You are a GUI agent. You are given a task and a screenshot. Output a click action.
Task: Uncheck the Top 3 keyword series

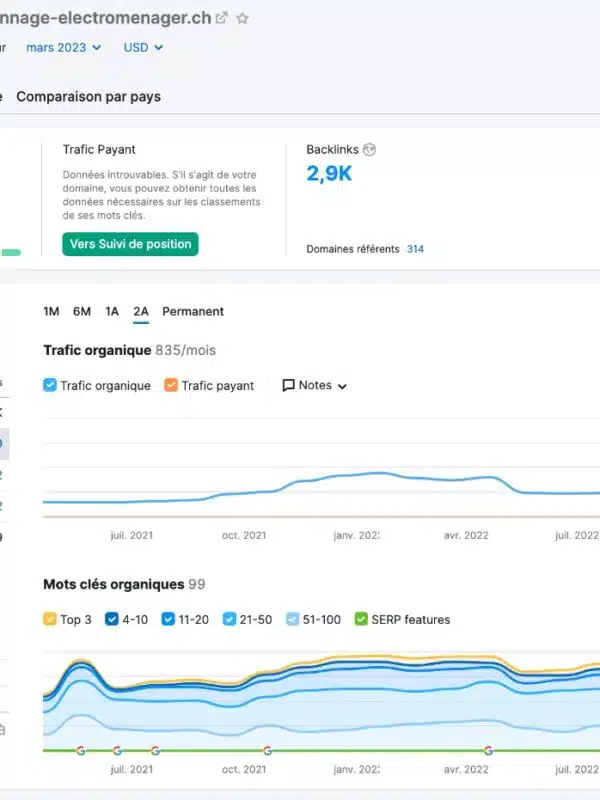tap(51, 619)
